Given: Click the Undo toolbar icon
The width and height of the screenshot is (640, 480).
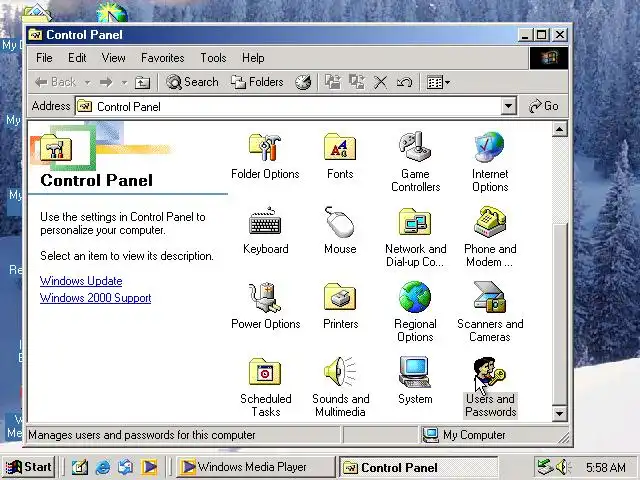Looking at the screenshot, I should click(404, 82).
